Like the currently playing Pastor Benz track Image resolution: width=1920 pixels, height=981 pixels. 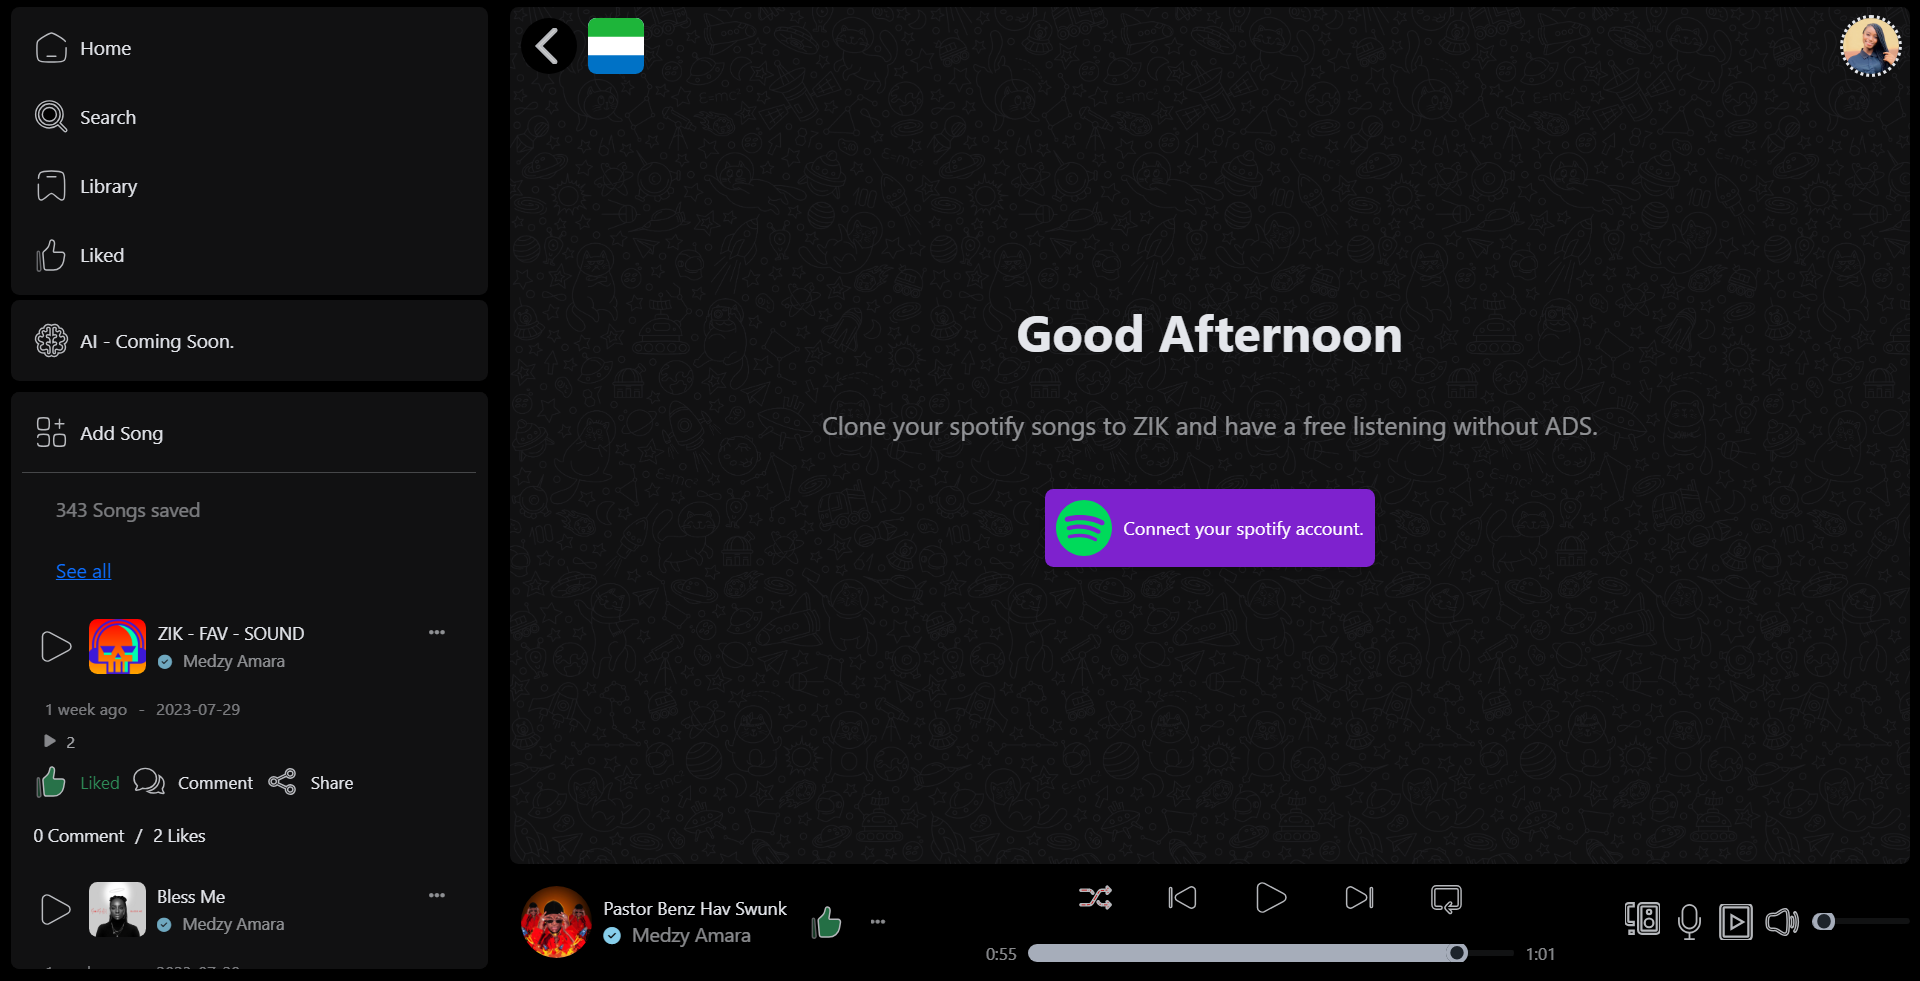[x=827, y=922]
